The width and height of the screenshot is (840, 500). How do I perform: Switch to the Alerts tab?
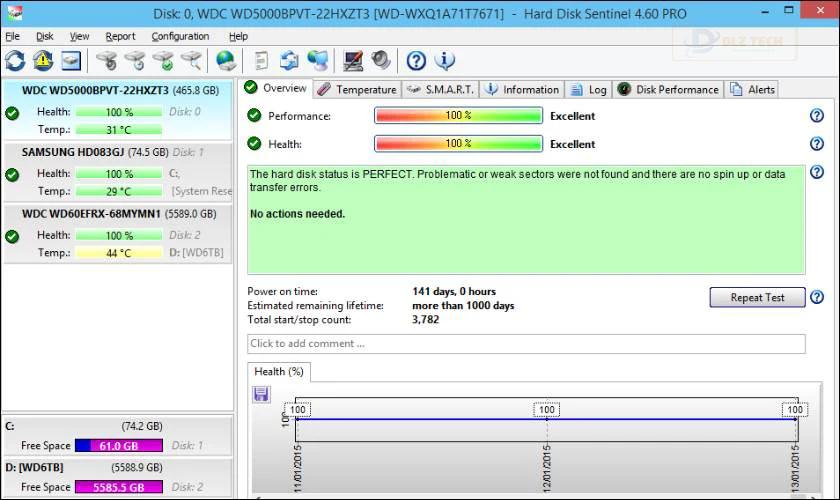[x=752, y=89]
